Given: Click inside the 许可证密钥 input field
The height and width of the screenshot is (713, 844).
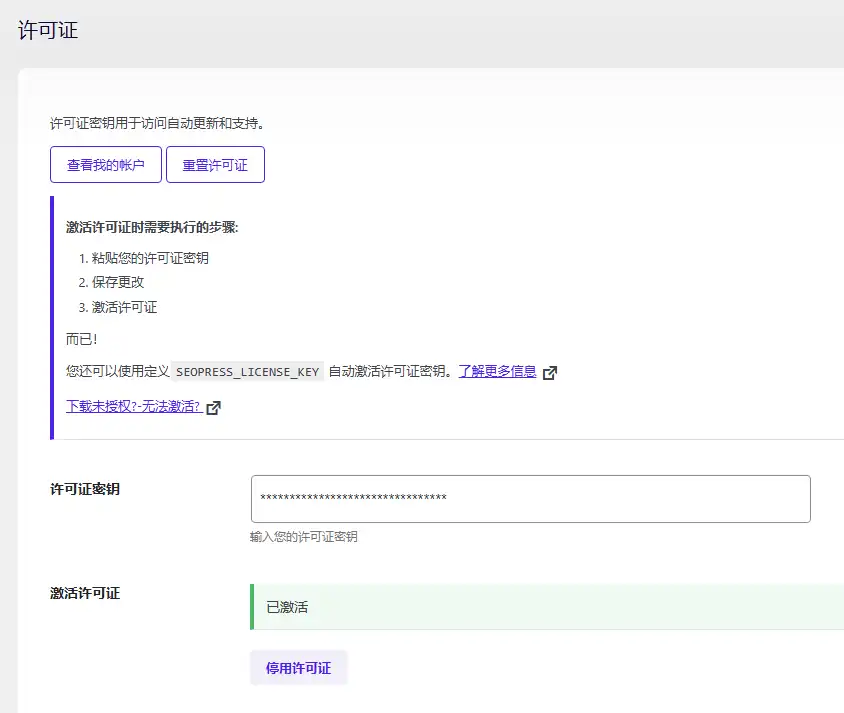Looking at the screenshot, I should coord(530,498).
